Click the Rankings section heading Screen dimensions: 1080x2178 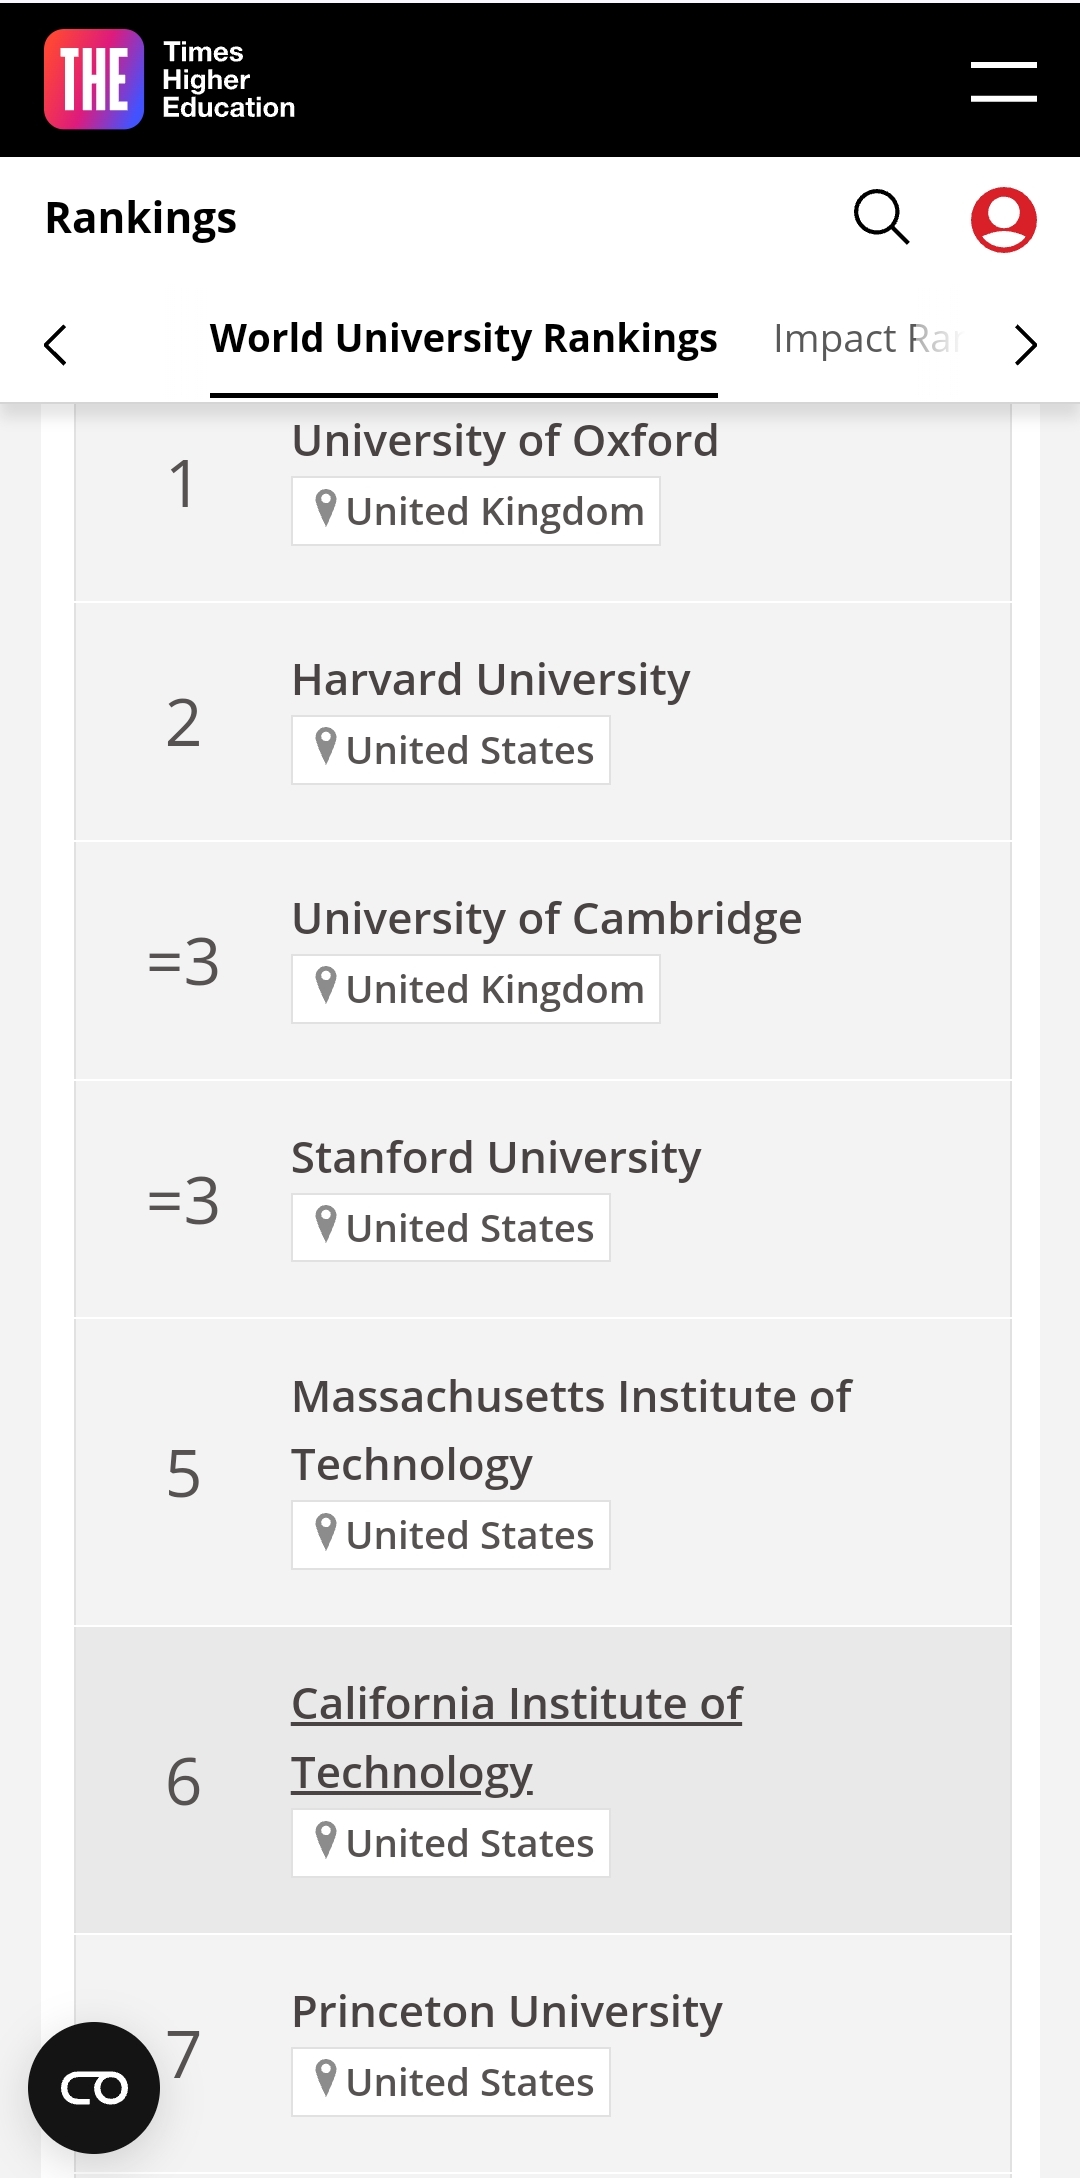pyautogui.click(x=141, y=219)
